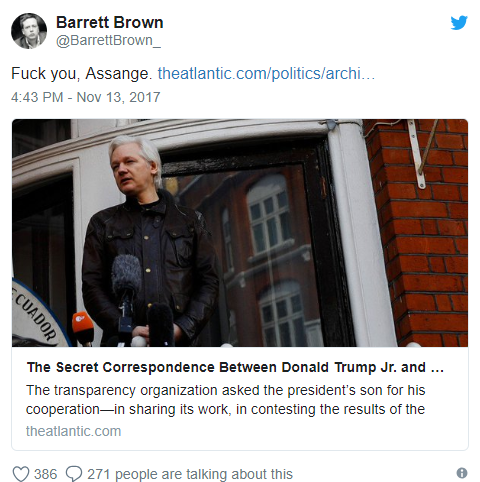Open the Barrett Brown display name
This screenshot has width=480, height=482.
click(x=109, y=23)
